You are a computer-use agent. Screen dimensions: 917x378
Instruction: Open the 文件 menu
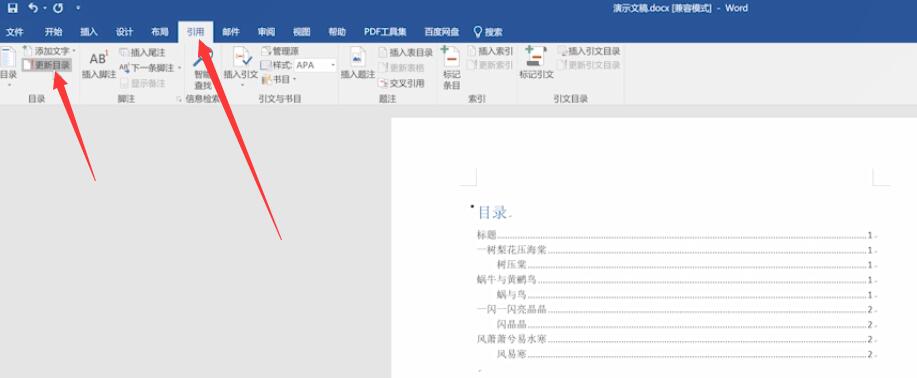click(x=15, y=32)
